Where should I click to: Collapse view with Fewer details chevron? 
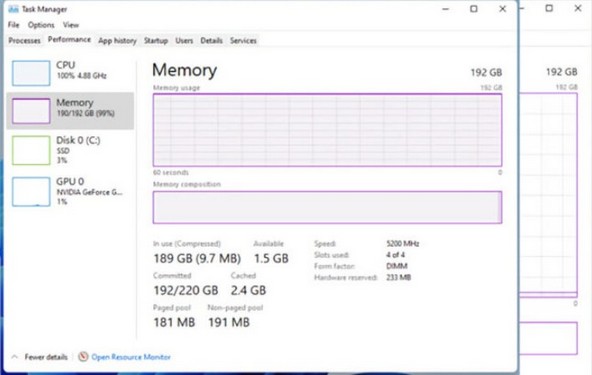point(14,356)
